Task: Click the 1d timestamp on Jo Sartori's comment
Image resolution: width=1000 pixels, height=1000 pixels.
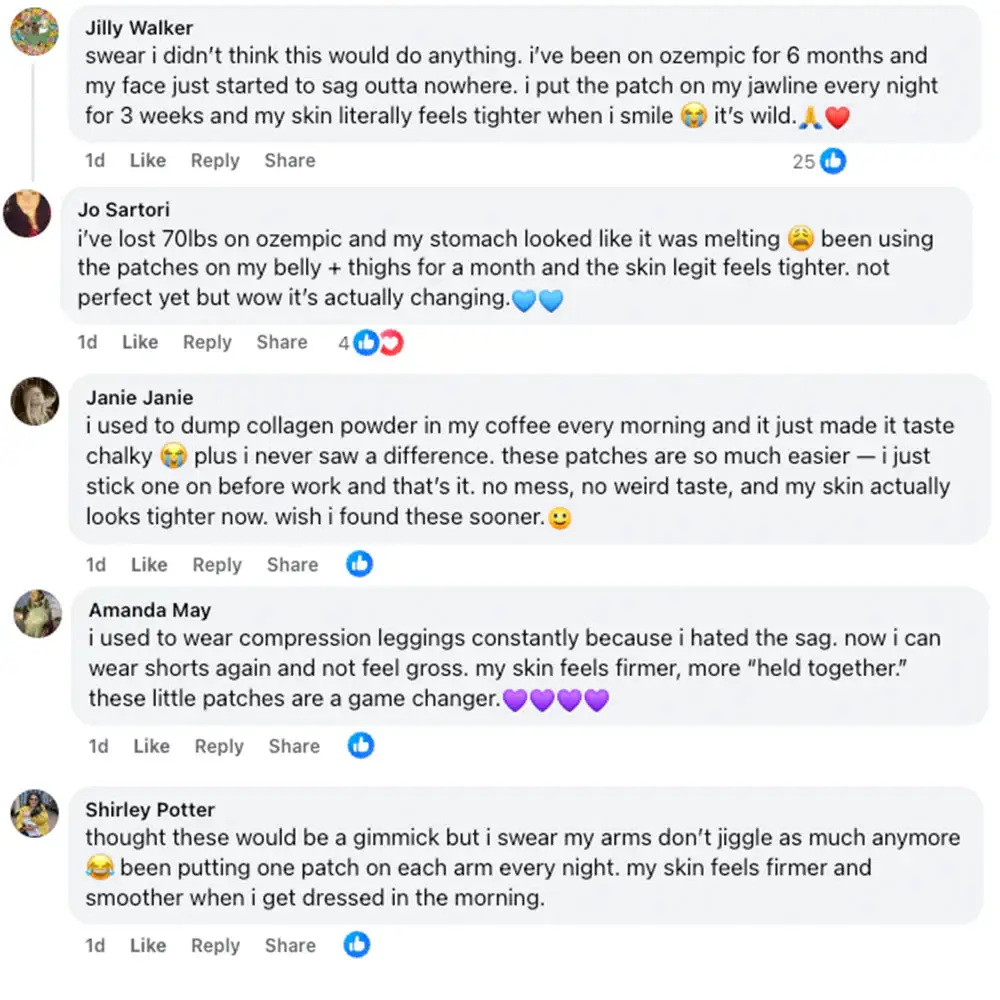Action: coord(88,342)
